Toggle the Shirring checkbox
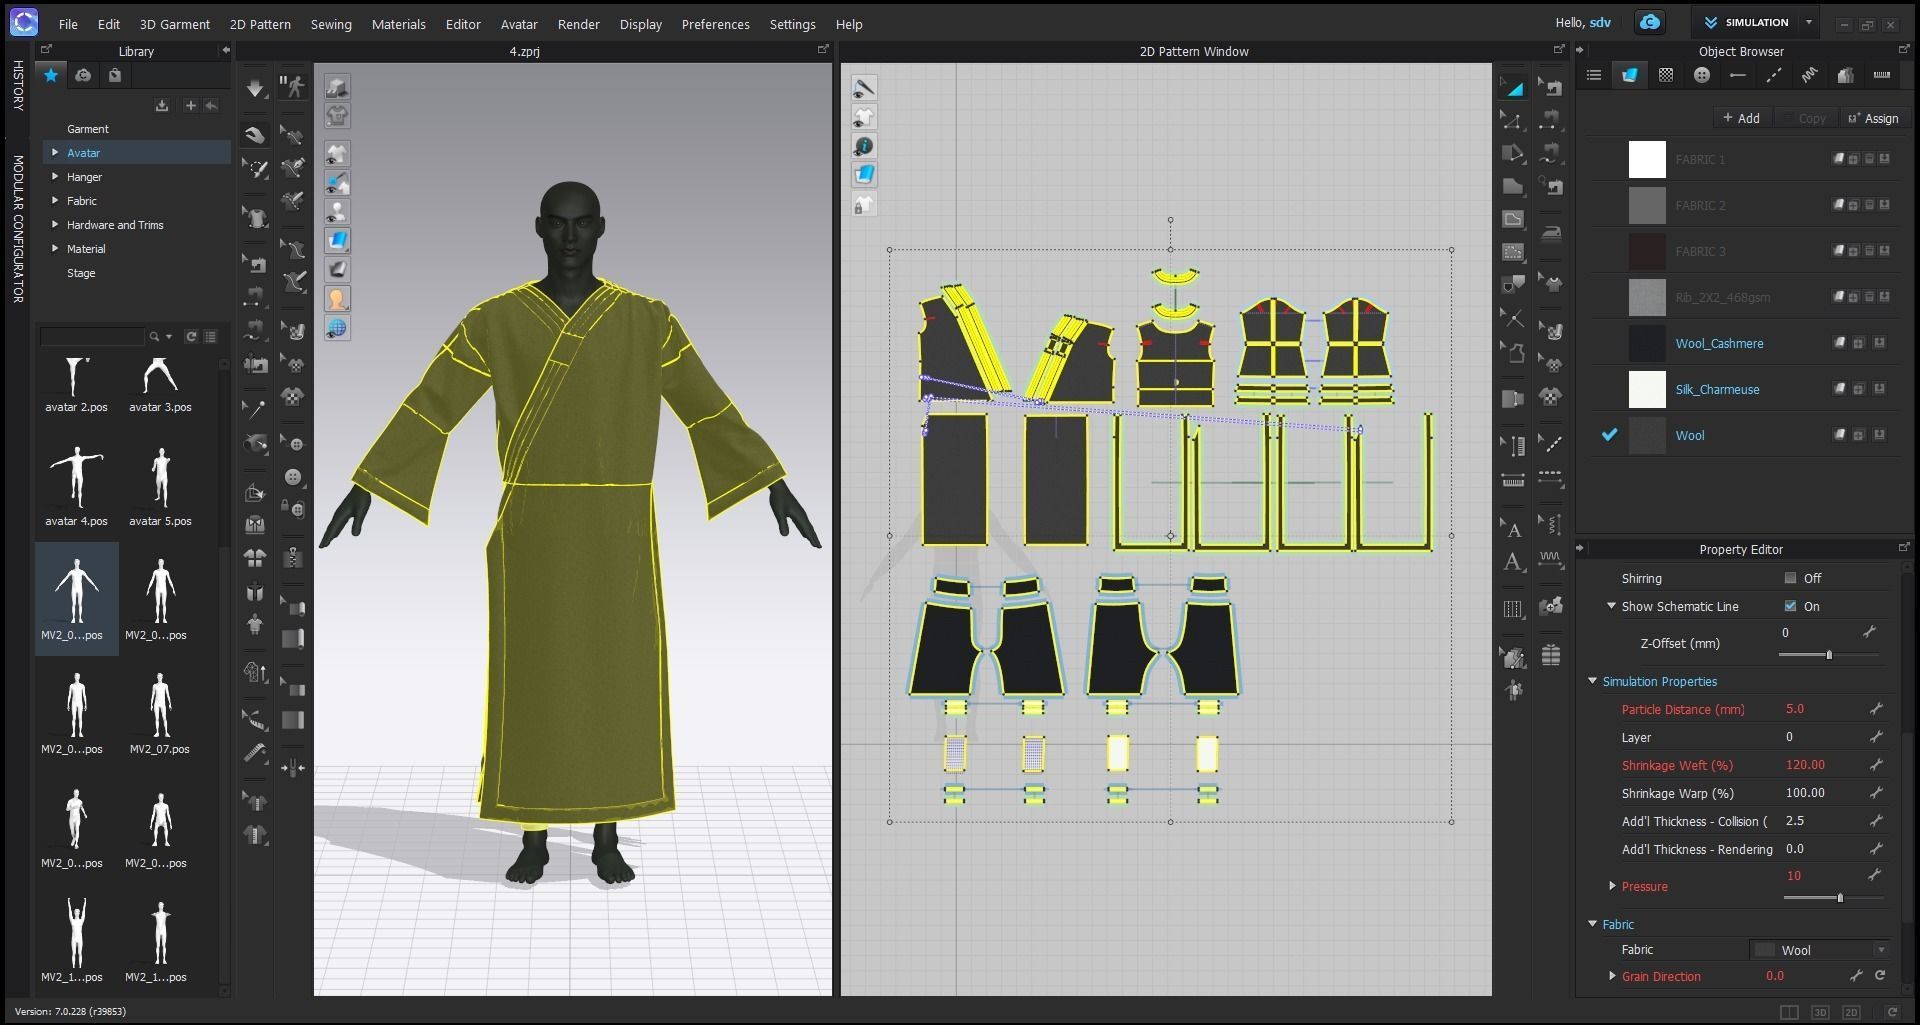1920x1025 pixels. [1790, 578]
